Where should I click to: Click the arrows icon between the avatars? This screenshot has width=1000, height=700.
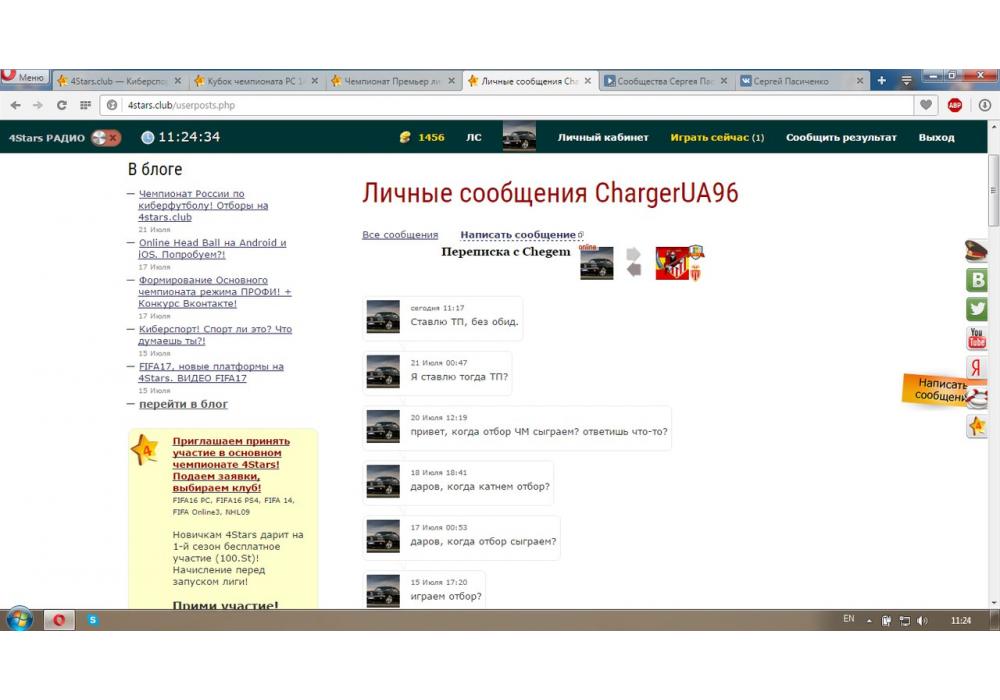(x=633, y=262)
